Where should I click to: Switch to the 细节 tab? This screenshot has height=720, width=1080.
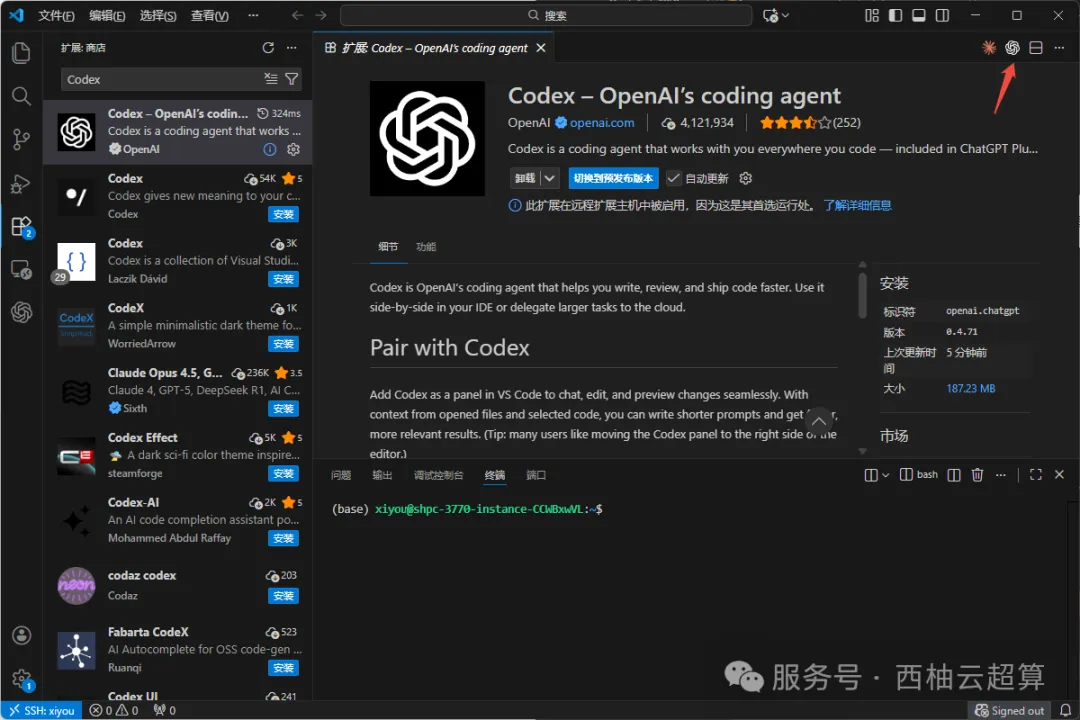coord(388,247)
